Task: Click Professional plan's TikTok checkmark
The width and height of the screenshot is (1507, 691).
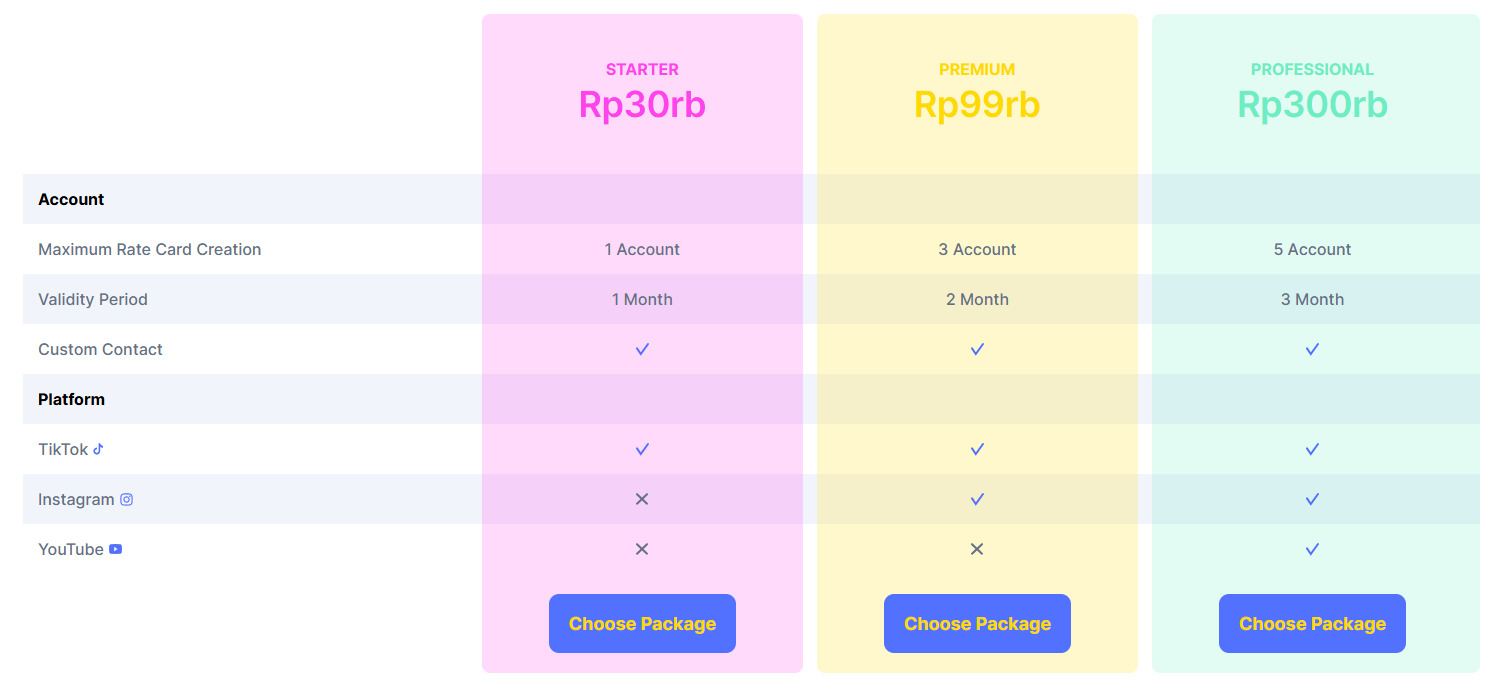Action: [x=1312, y=449]
